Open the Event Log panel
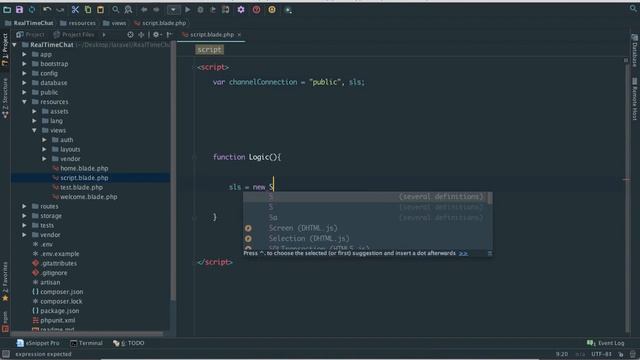Viewport: 640px width, 360px height. point(606,343)
